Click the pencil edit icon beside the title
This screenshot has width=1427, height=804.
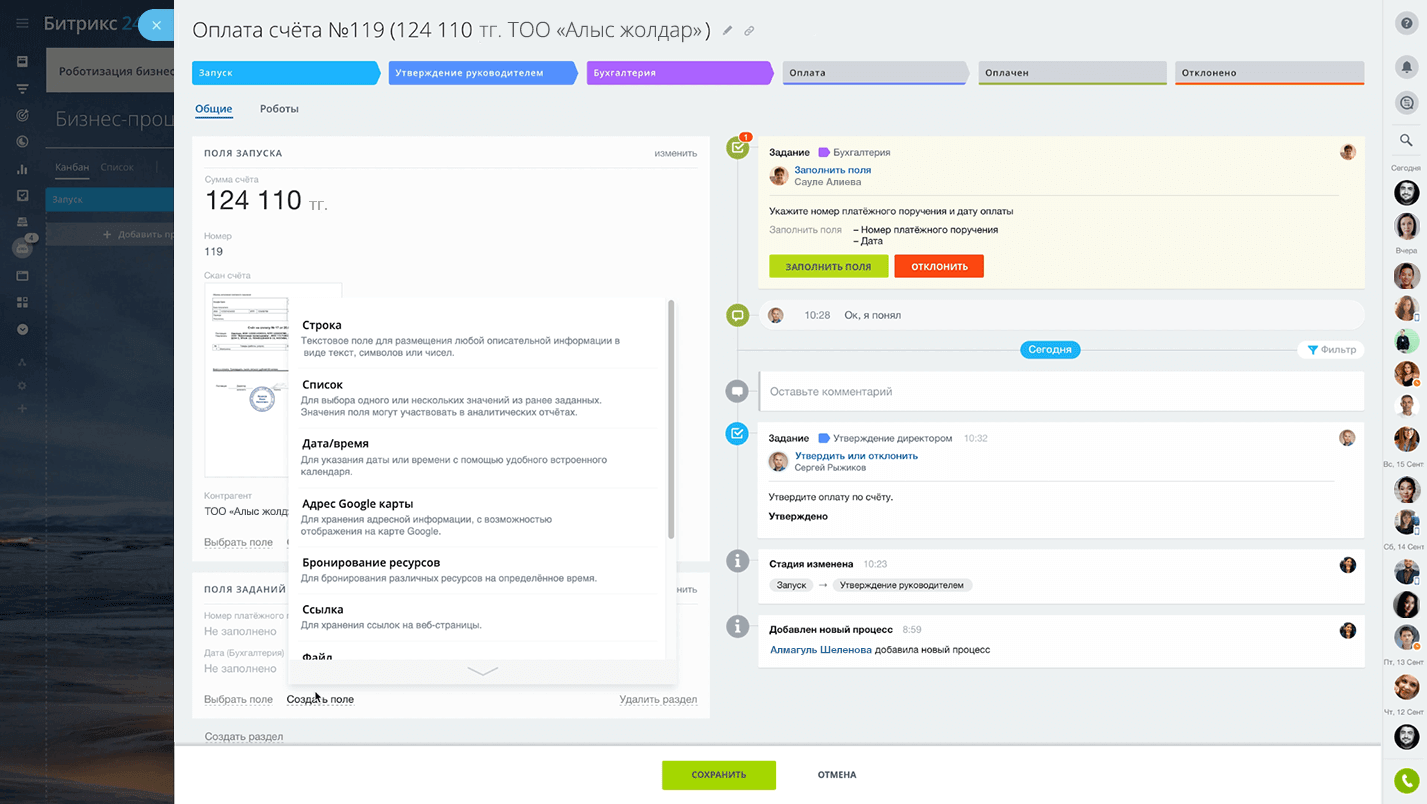coord(728,31)
